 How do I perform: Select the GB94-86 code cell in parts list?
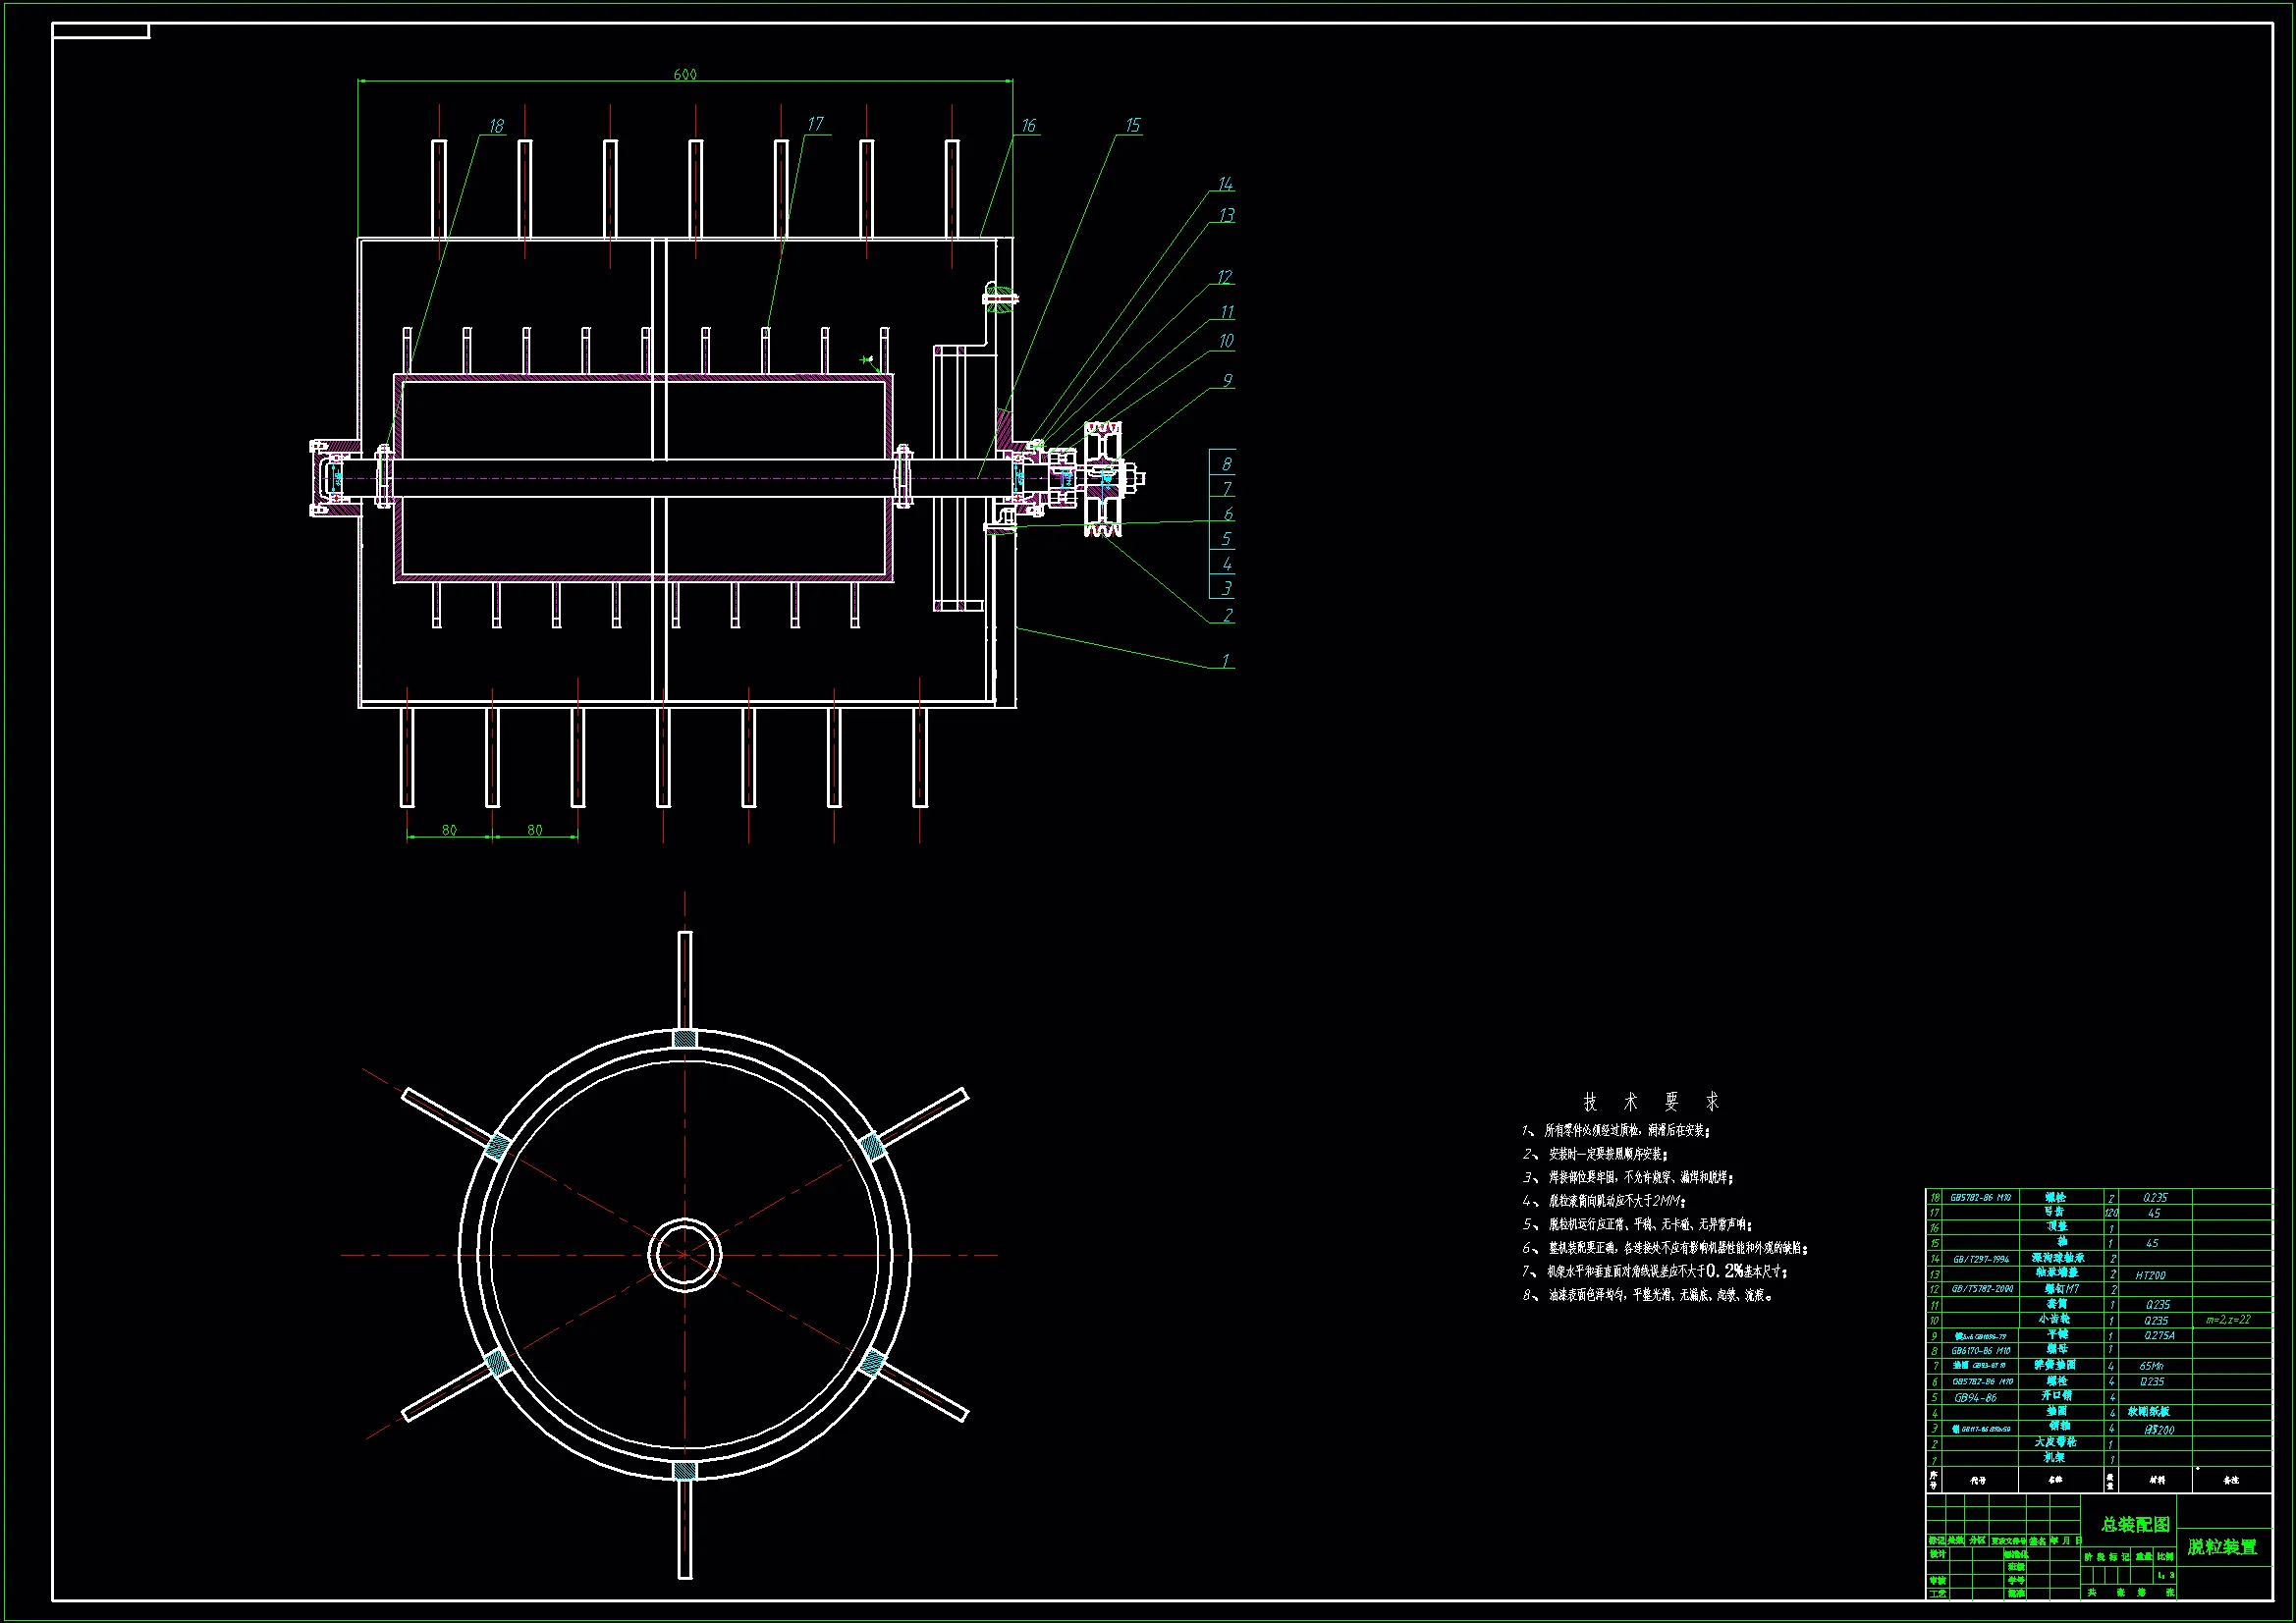(x=1975, y=1398)
